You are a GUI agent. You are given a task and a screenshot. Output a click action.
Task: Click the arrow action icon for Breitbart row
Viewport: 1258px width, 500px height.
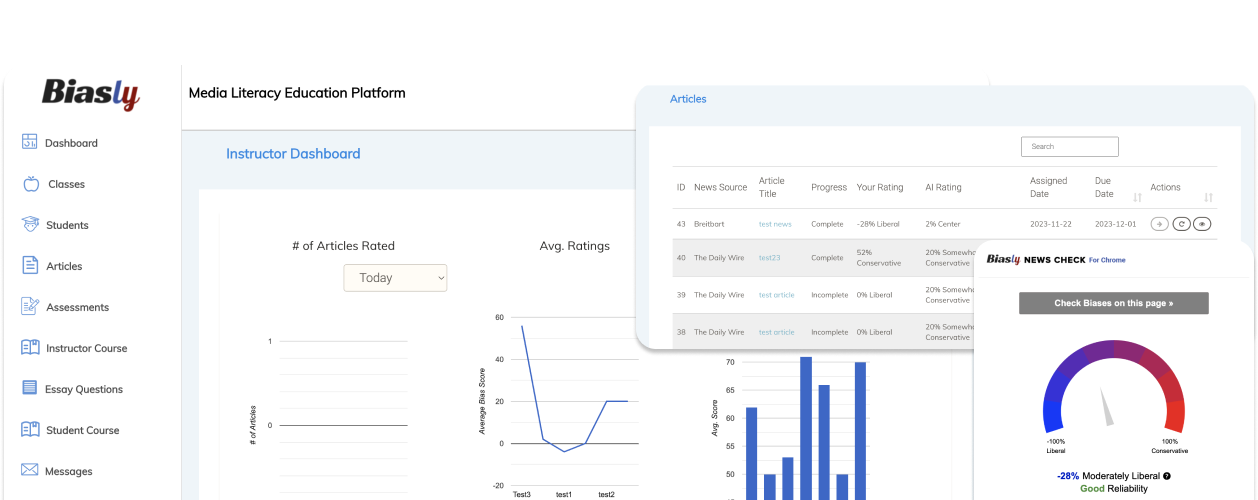1160,224
